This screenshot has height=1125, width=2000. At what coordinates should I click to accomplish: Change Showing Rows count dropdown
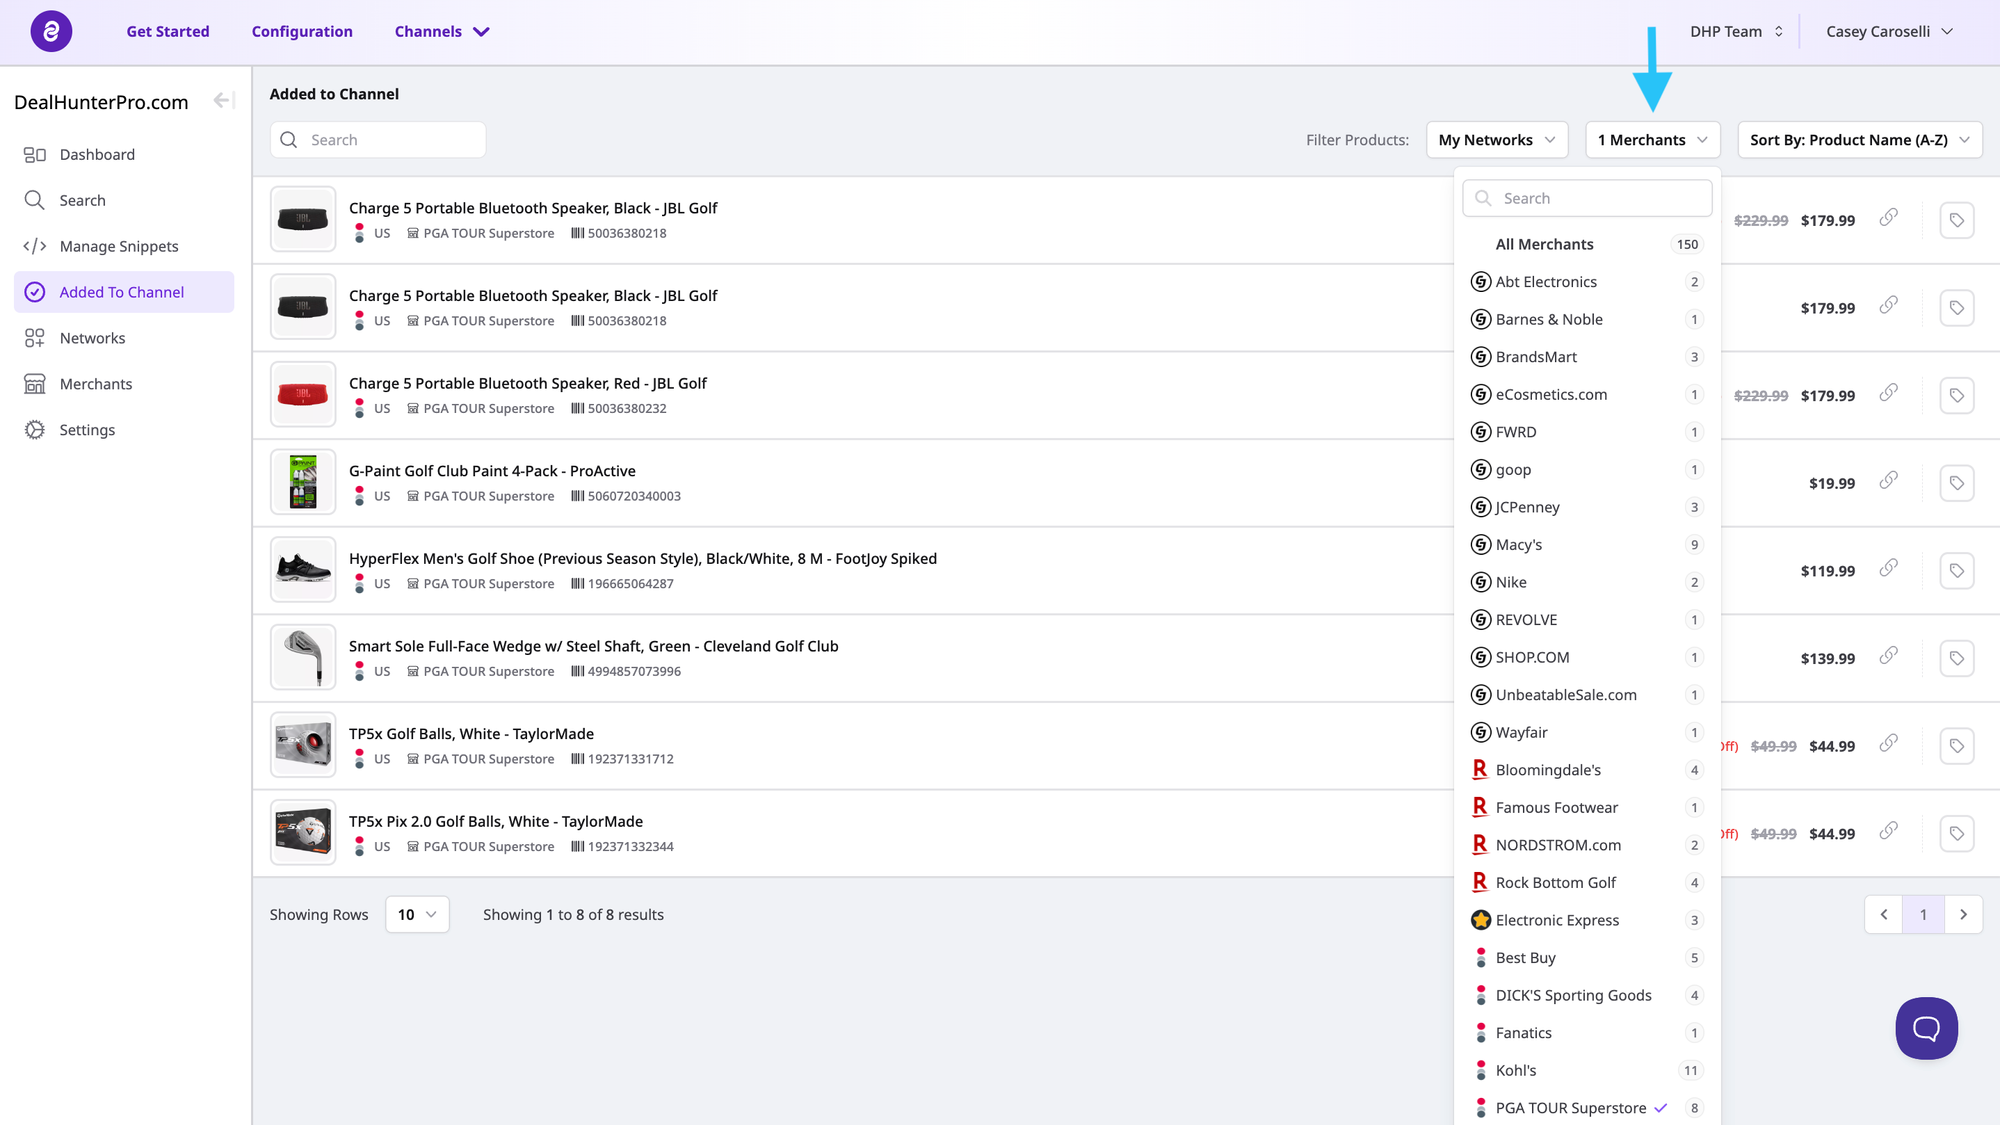pos(417,915)
